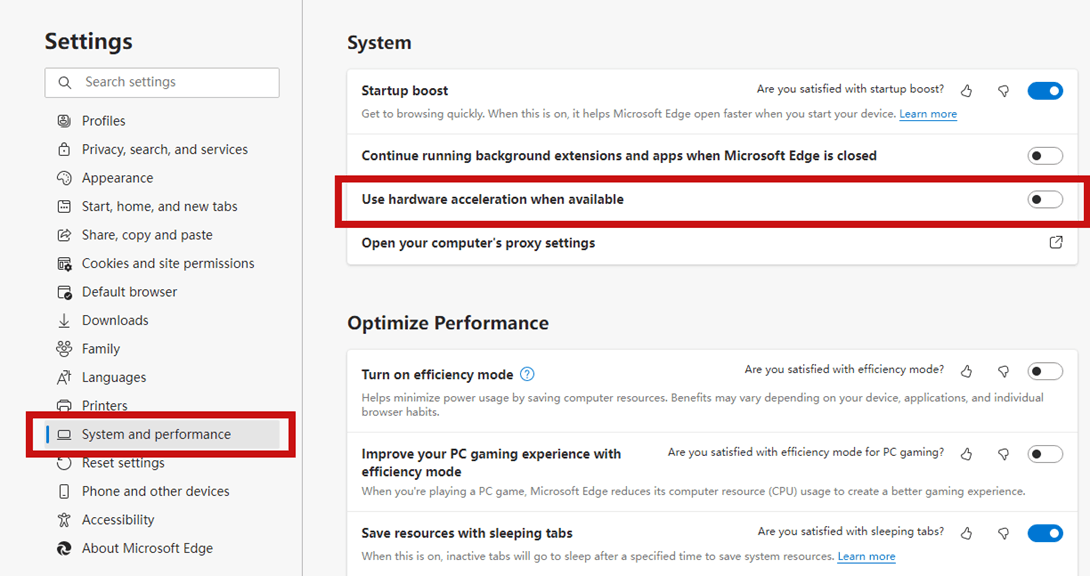Image resolution: width=1090 pixels, height=576 pixels.
Task: Turn on efficiency mode toggle
Action: point(1045,372)
